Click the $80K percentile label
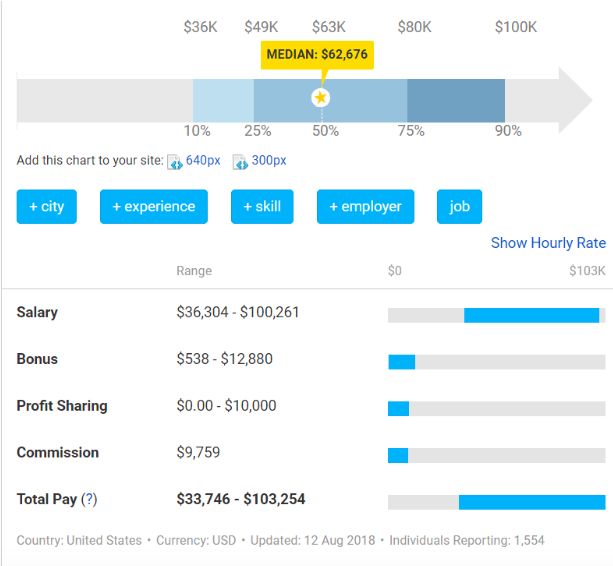 point(414,27)
